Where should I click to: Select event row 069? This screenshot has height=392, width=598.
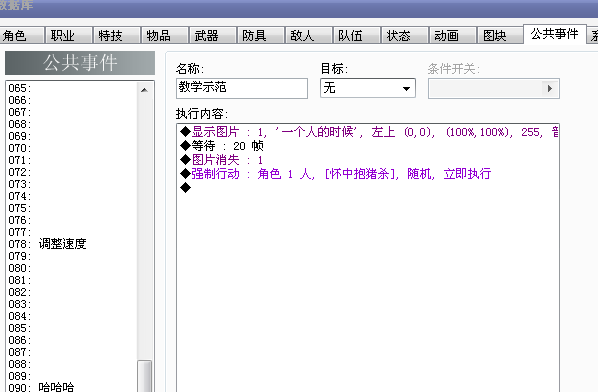click(72, 136)
